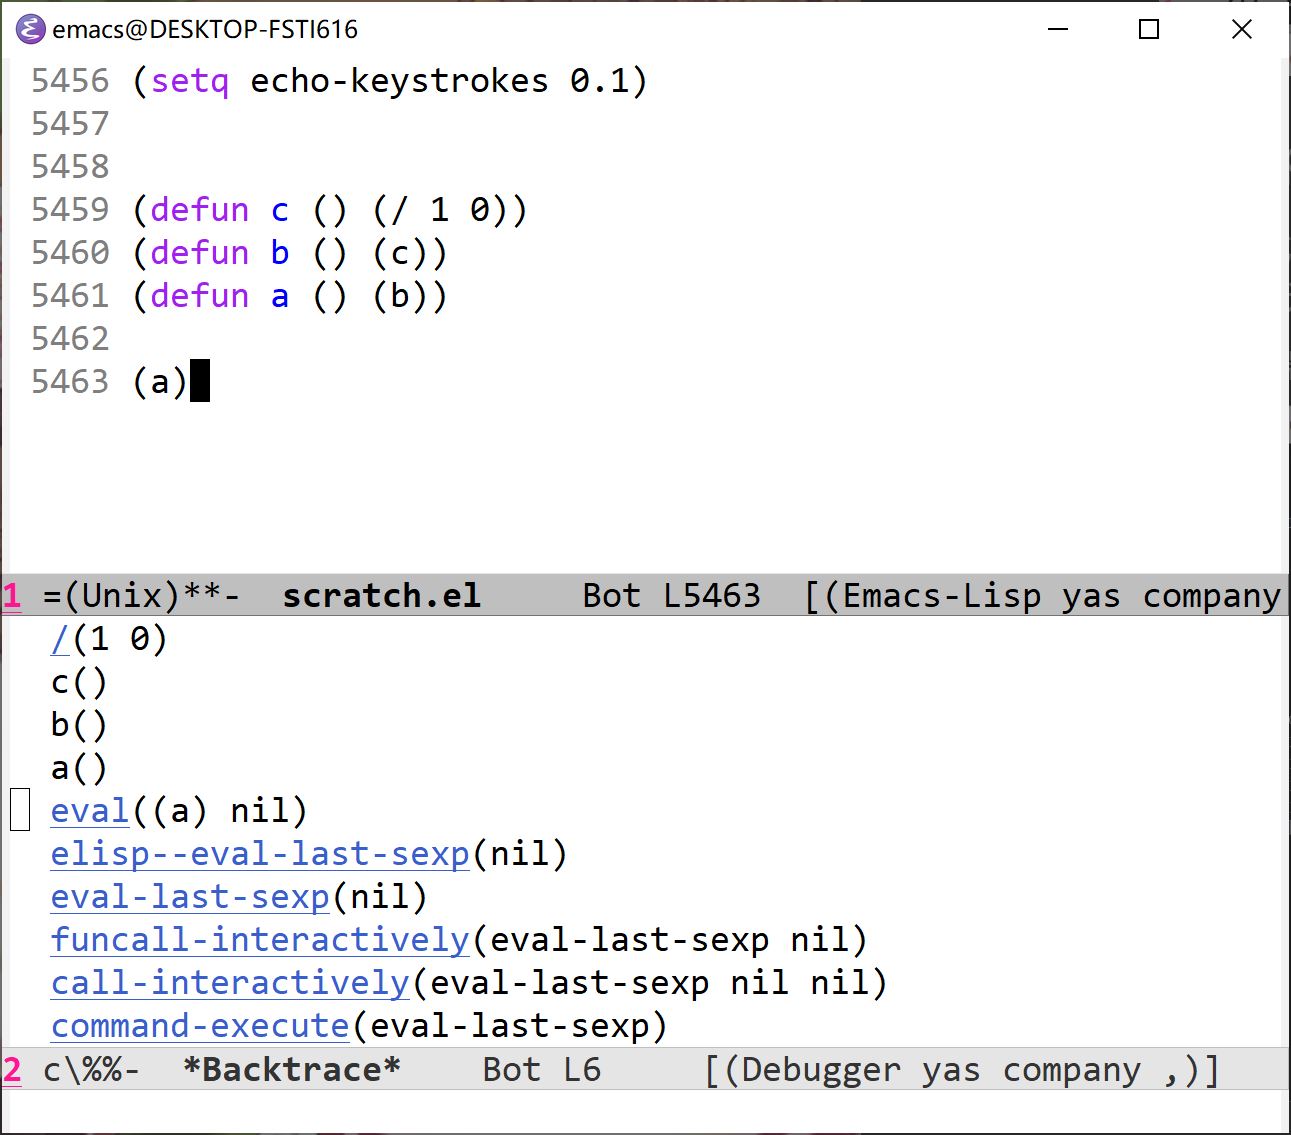Click the c() frame in backtrace
The height and width of the screenshot is (1135, 1291).
[78, 683]
